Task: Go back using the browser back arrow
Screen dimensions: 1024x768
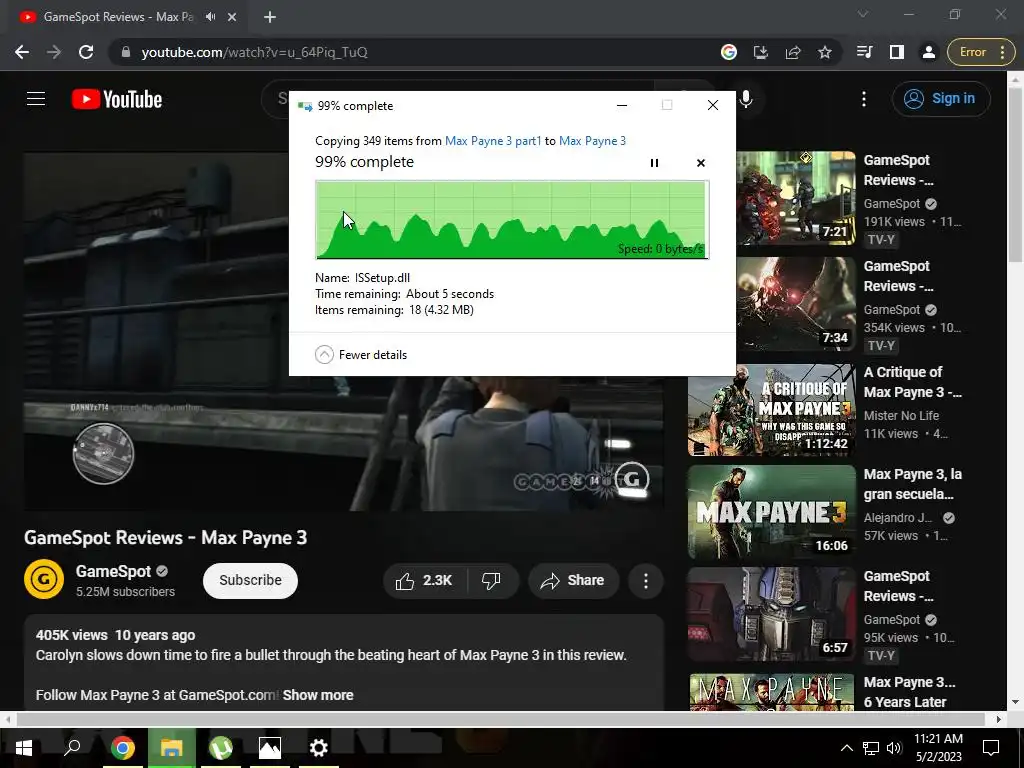Action: tap(22, 52)
